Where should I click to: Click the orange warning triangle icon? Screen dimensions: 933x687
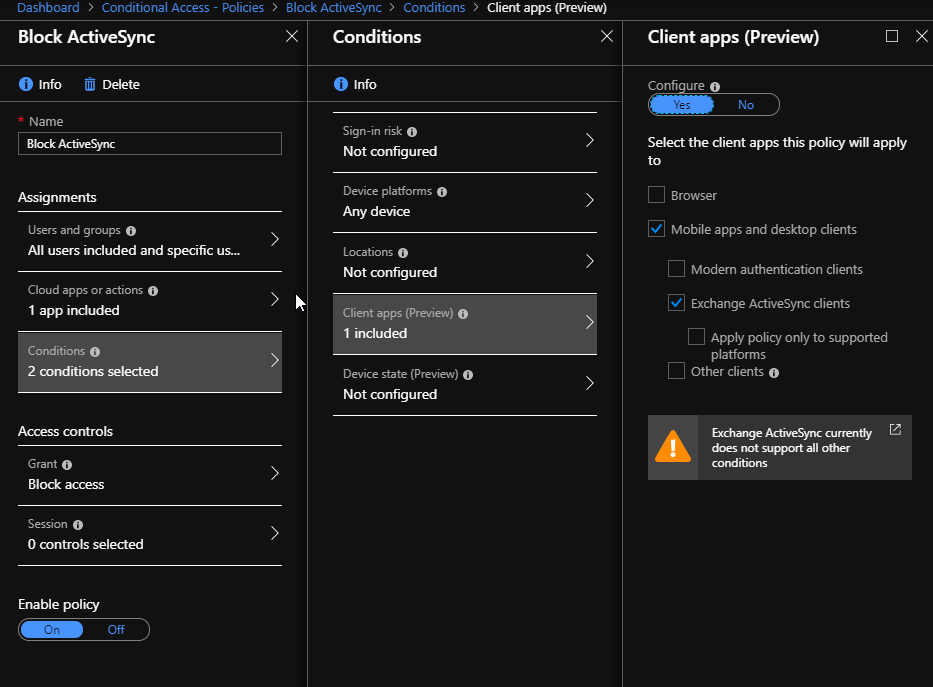coord(673,447)
